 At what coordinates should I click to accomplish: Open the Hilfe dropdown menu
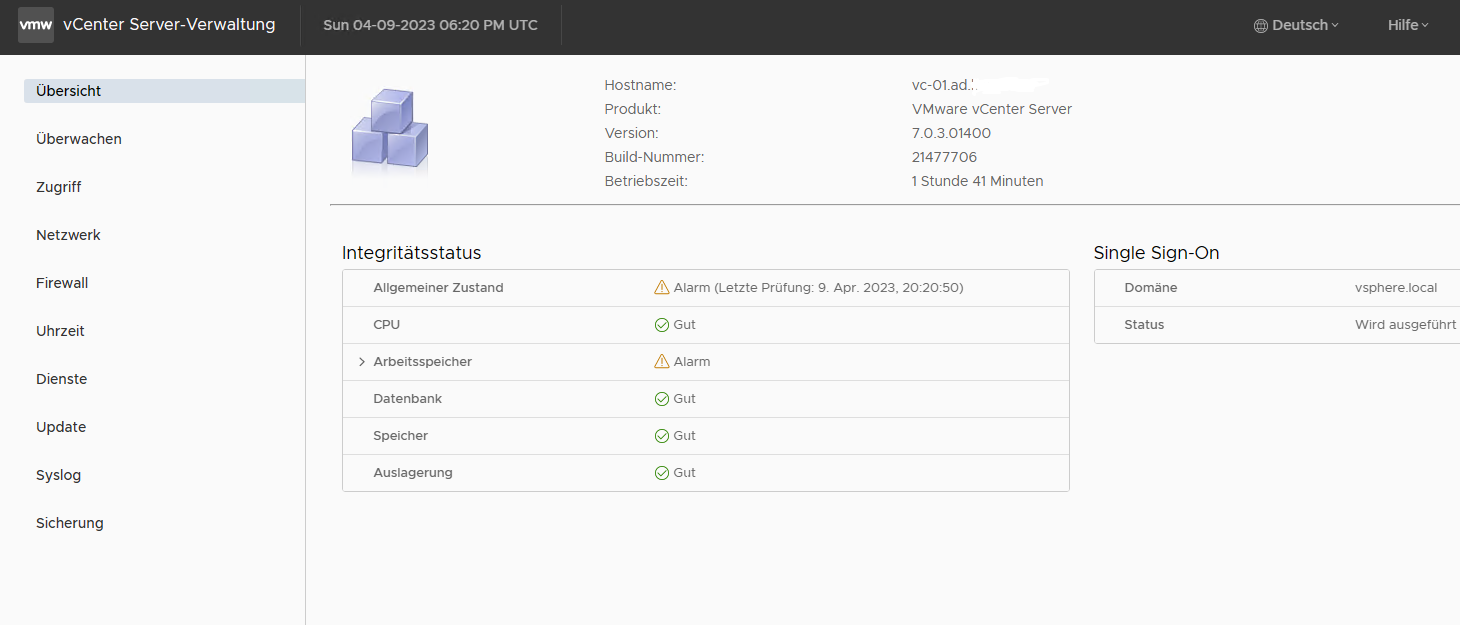(1407, 25)
